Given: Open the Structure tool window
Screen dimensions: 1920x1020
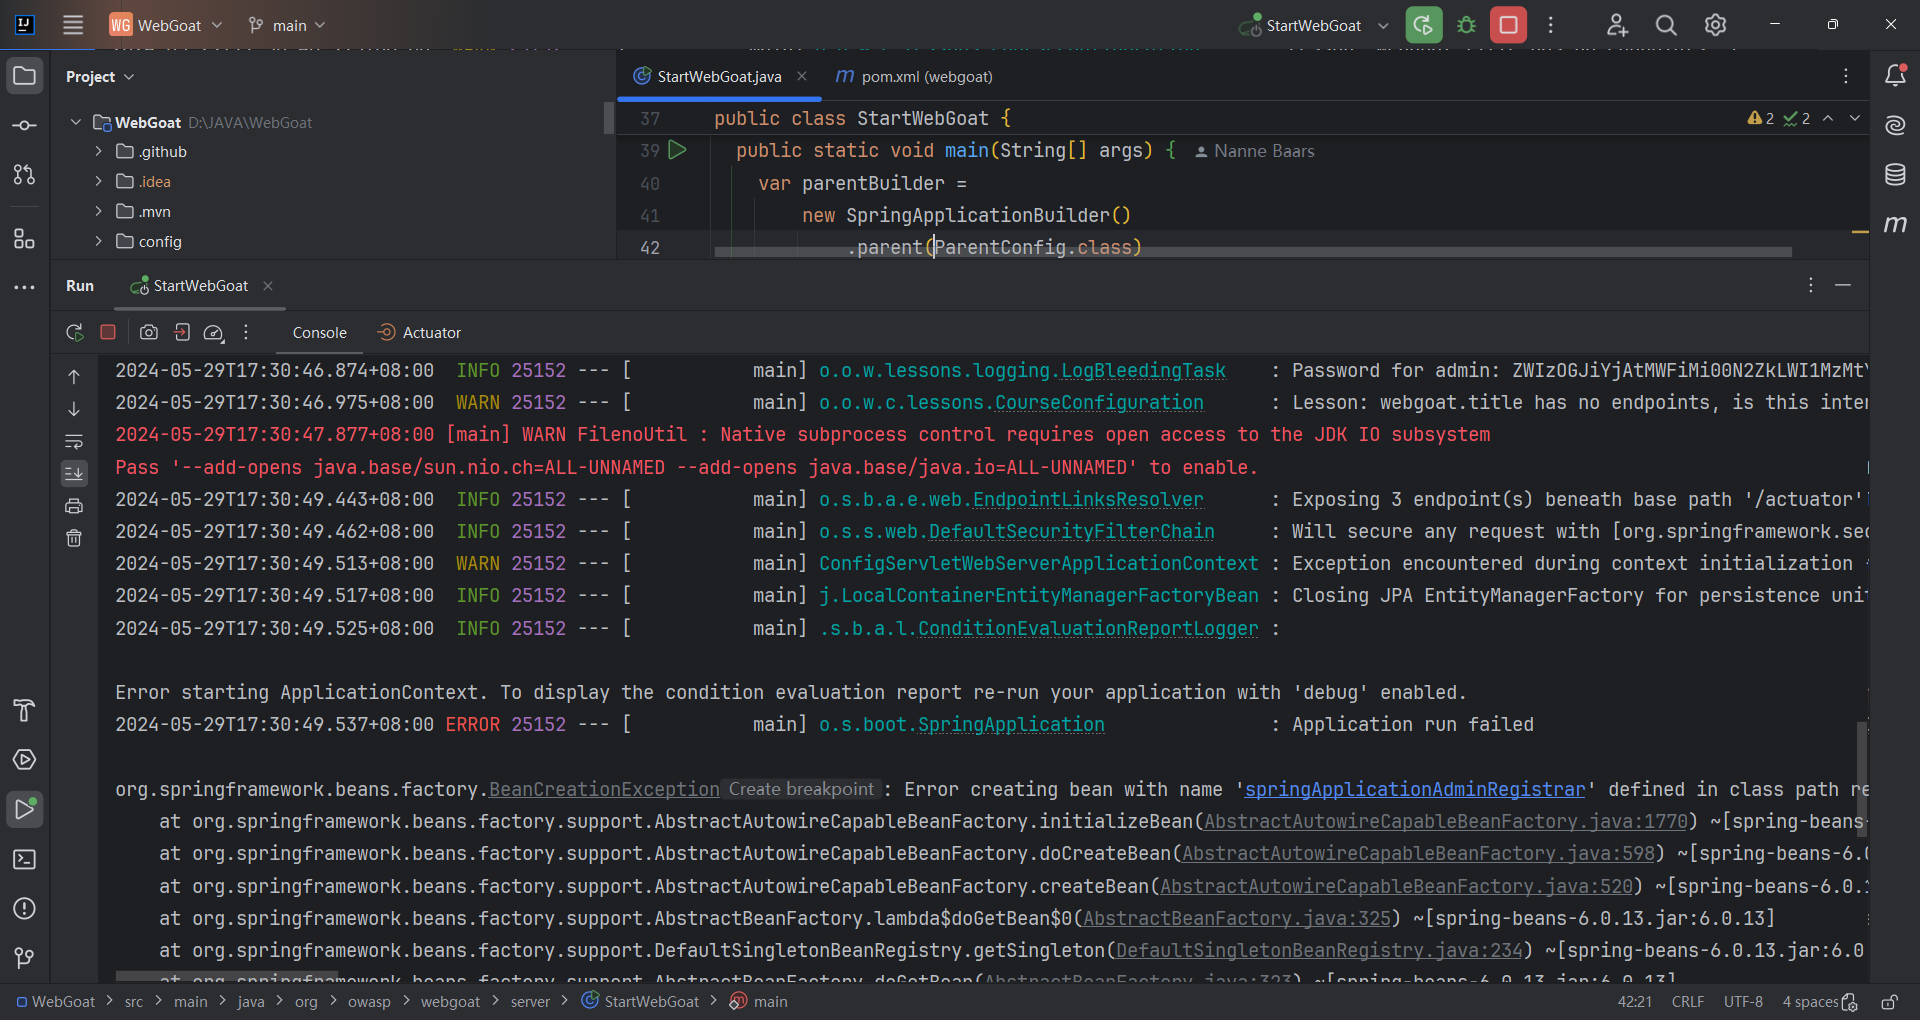Looking at the screenshot, I should (25, 238).
